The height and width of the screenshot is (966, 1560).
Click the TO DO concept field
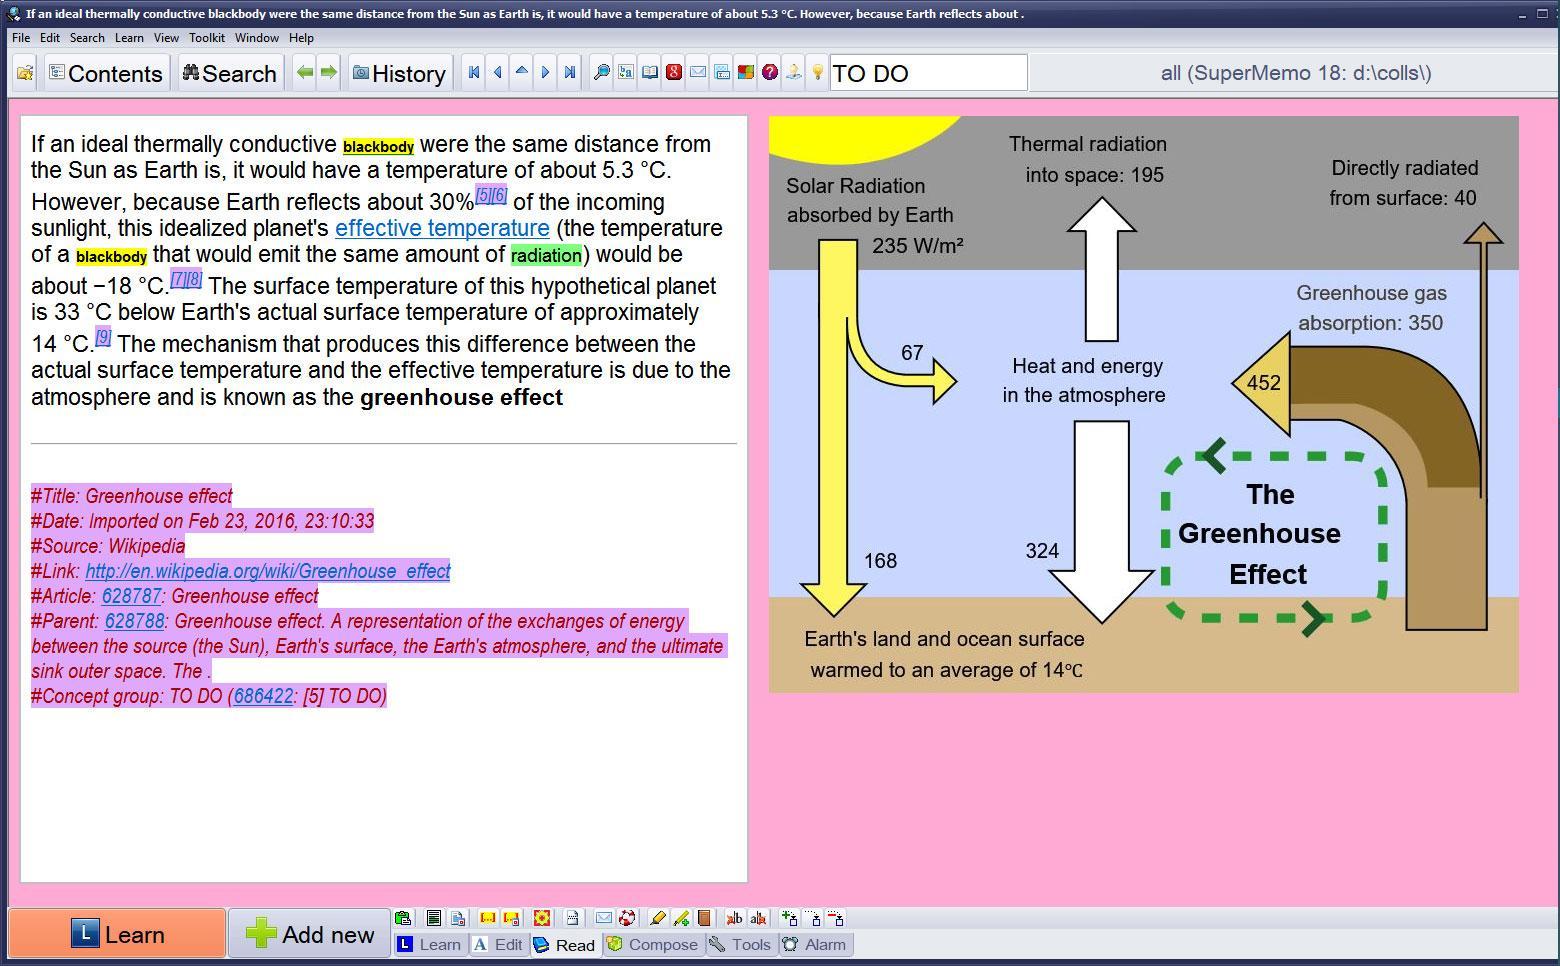tap(927, 73)
